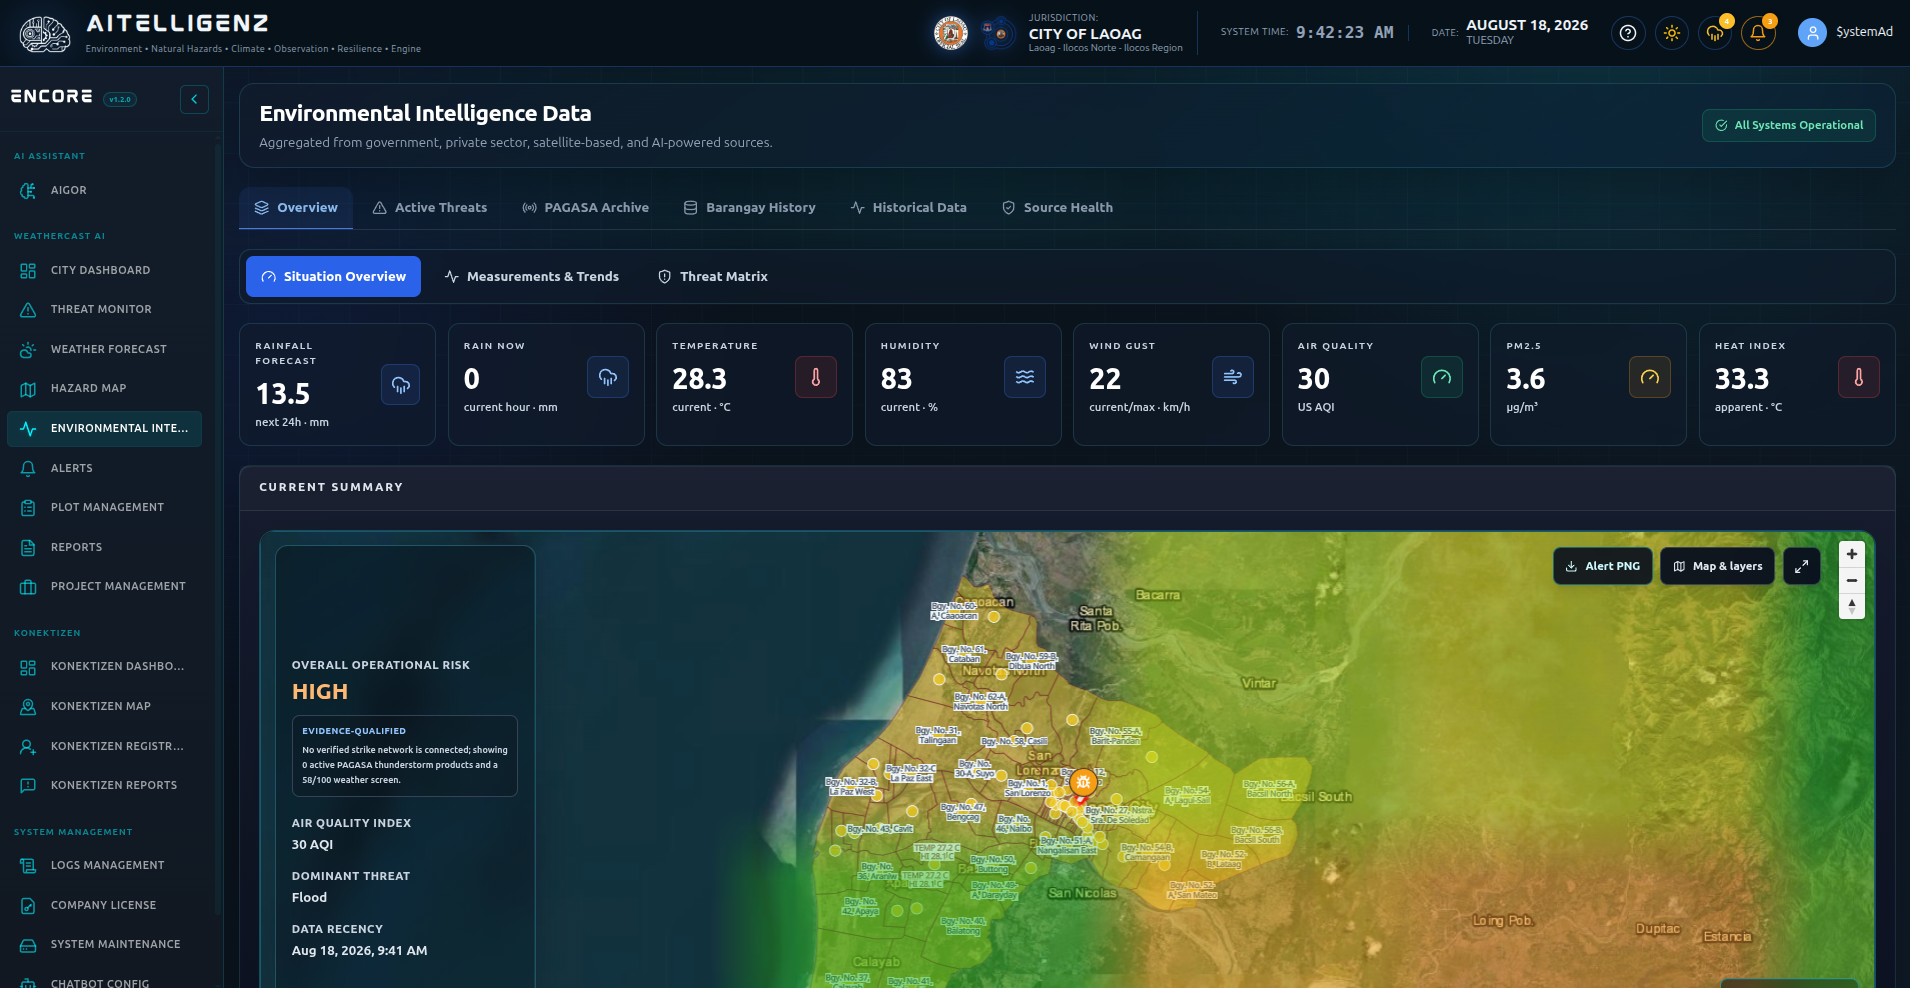Switch to the Overview tab
This screenshot has width=1910, height=988.
[x=296, y=208]
